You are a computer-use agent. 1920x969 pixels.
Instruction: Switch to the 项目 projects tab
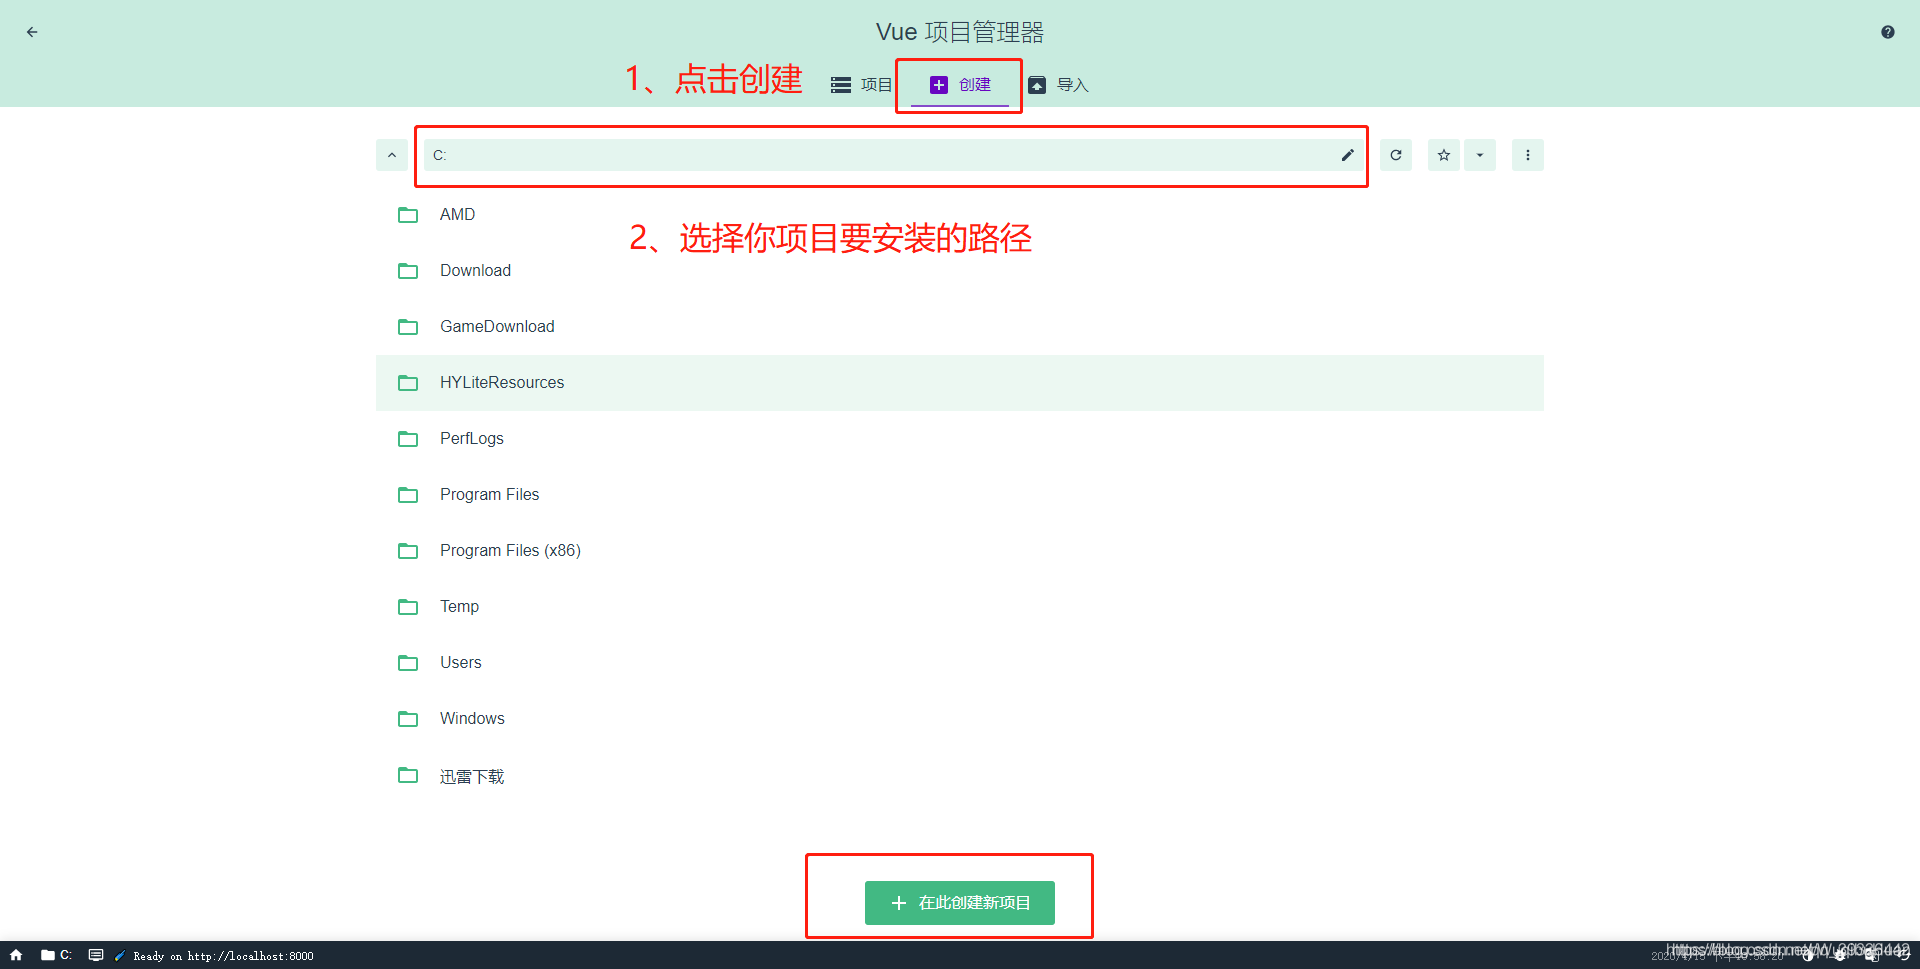pyautogui.click(x=861, y=85)
